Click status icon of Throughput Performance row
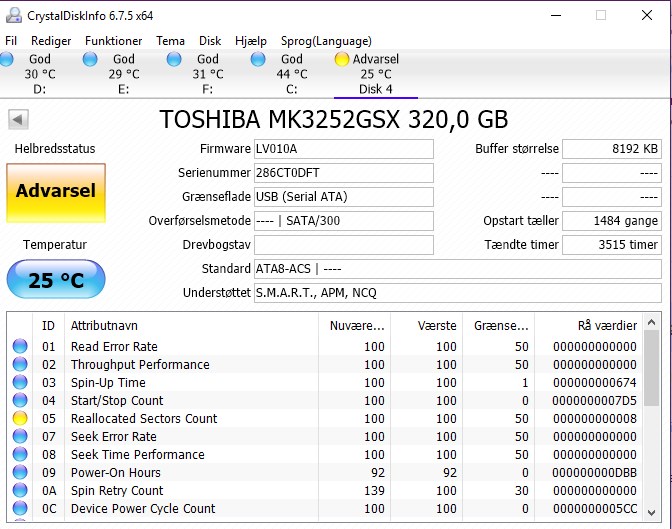 click(20, 364)
